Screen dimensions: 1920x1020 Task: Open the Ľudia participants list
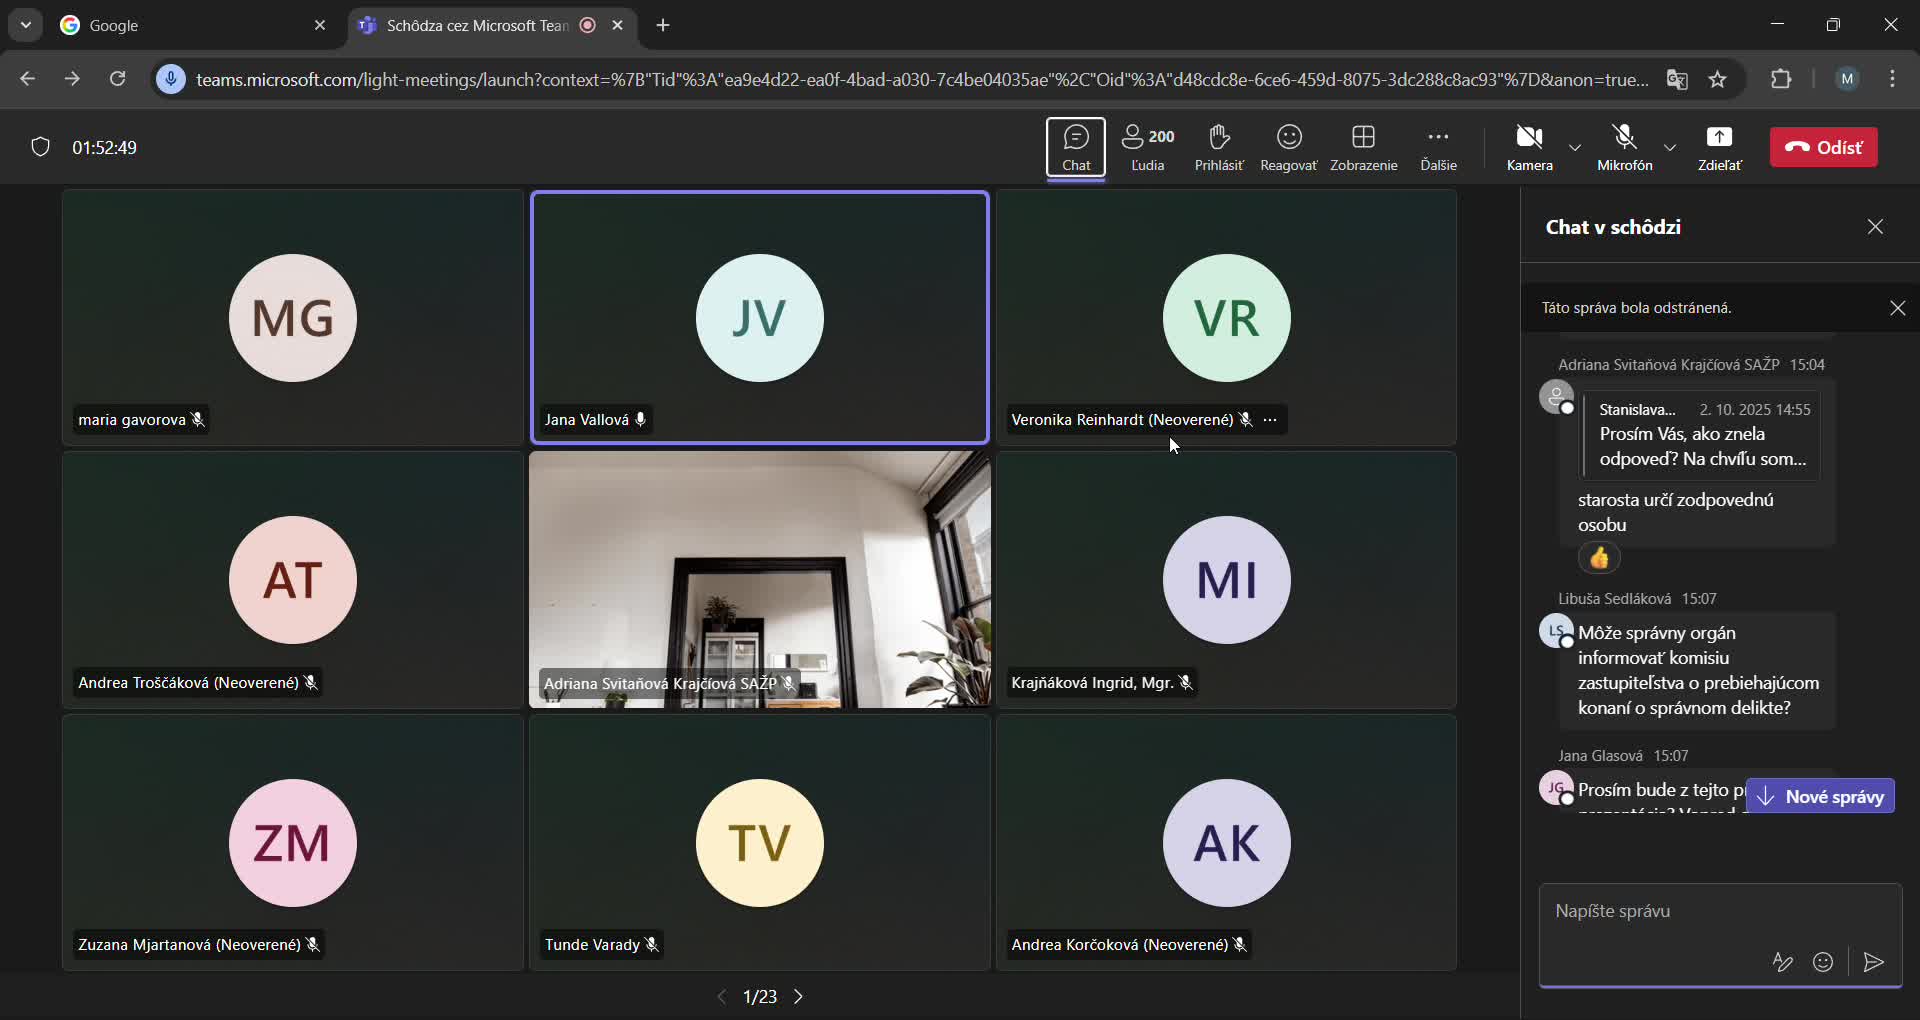[x=1147, y=147]
